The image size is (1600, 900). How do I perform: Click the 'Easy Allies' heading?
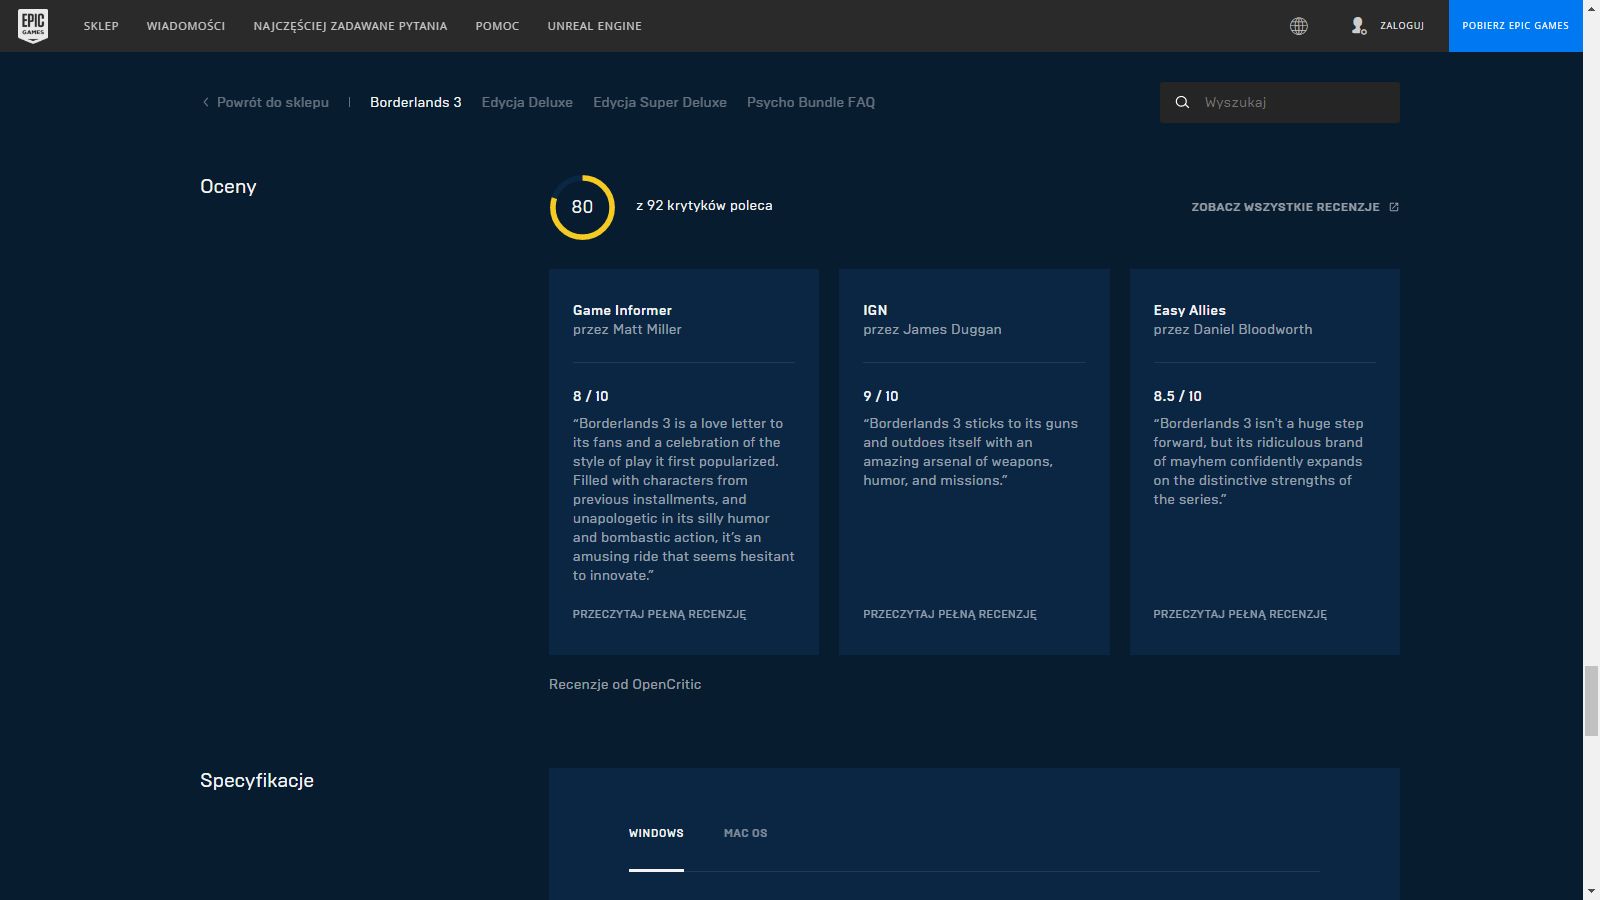click(1189, 310)
